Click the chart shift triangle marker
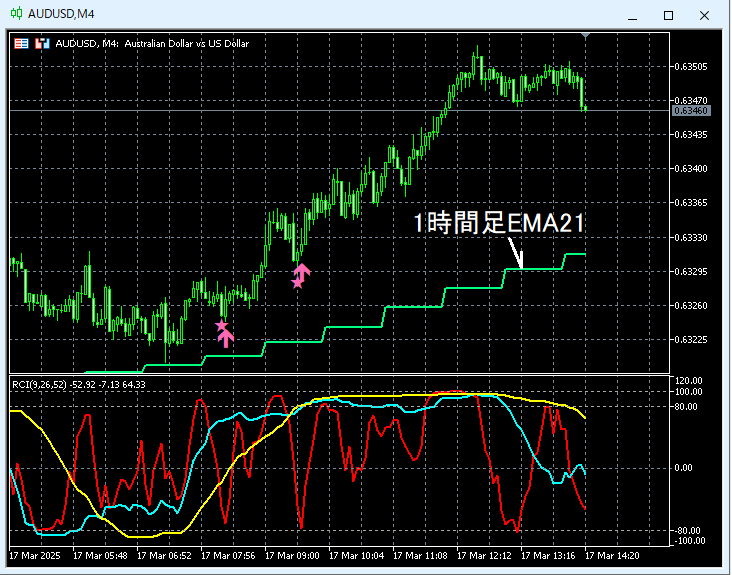Image resolution: width=732 pixels, height=575 pixels. pyautogui.click(x=585, y=35)
